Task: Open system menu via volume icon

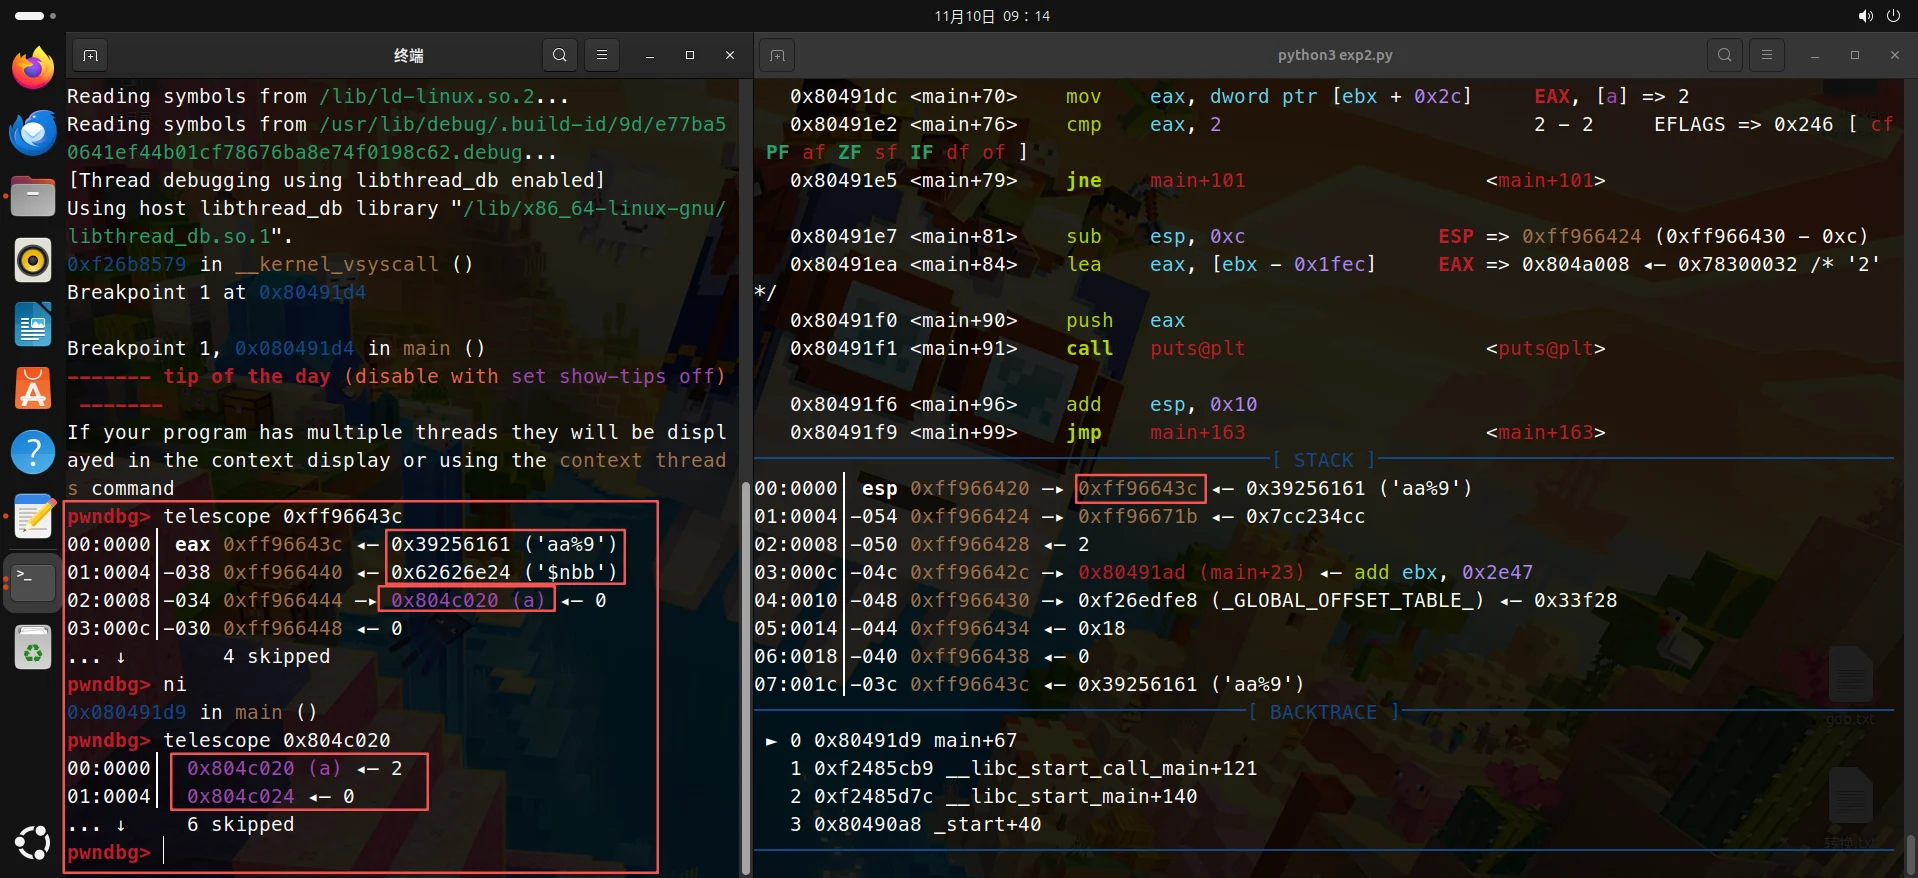Action: point(1866,16)
